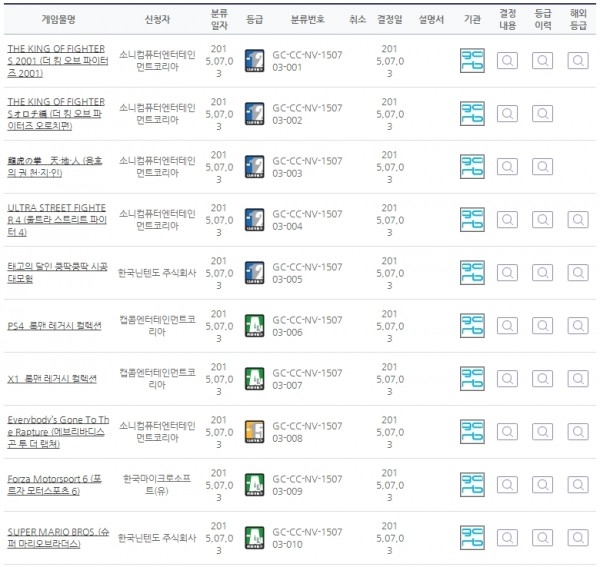Open overseas rating for Everybody's Gone To The Rapture
Viewport: 600px width, 567px height.
pos(577,431)
